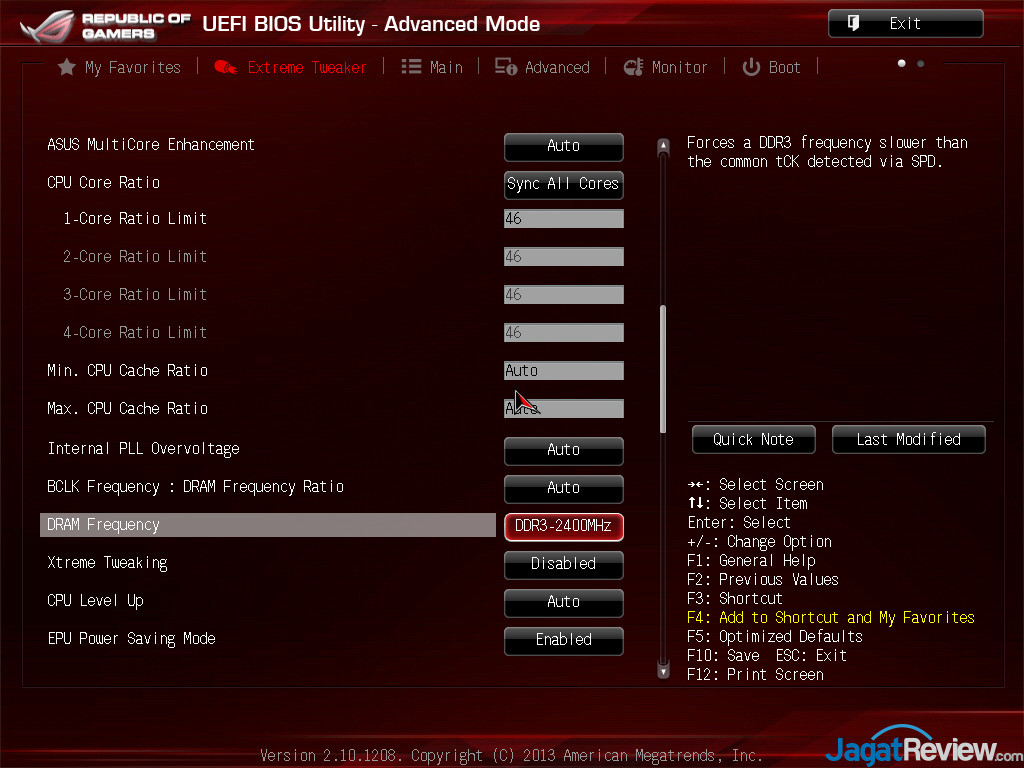Open CPU Core Ratio Sync All Cores dropdown

(x=564, y=184)
